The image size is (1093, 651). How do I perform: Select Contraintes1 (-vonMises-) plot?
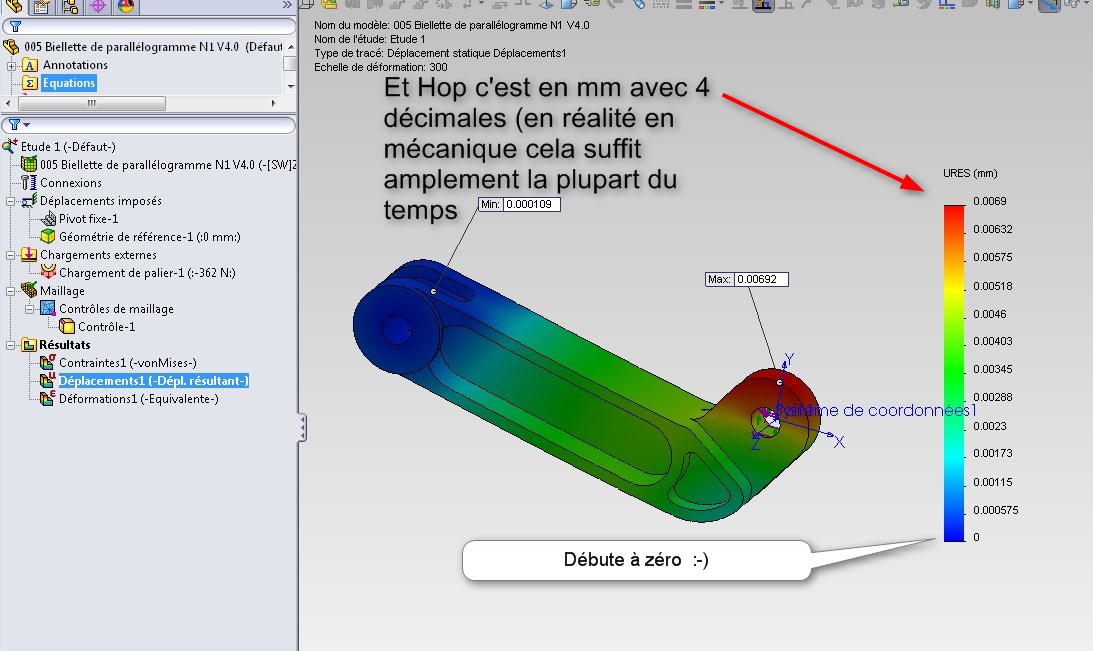click(x=128, y=363)
